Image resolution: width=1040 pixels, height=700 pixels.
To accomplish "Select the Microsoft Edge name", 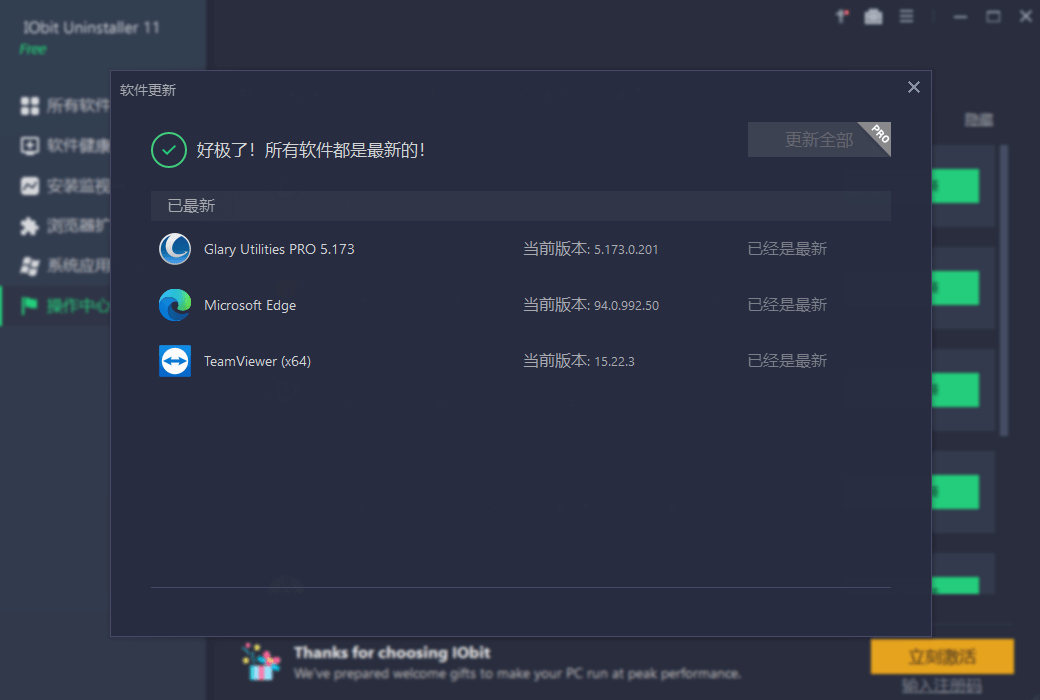I will tap(250, 305).
